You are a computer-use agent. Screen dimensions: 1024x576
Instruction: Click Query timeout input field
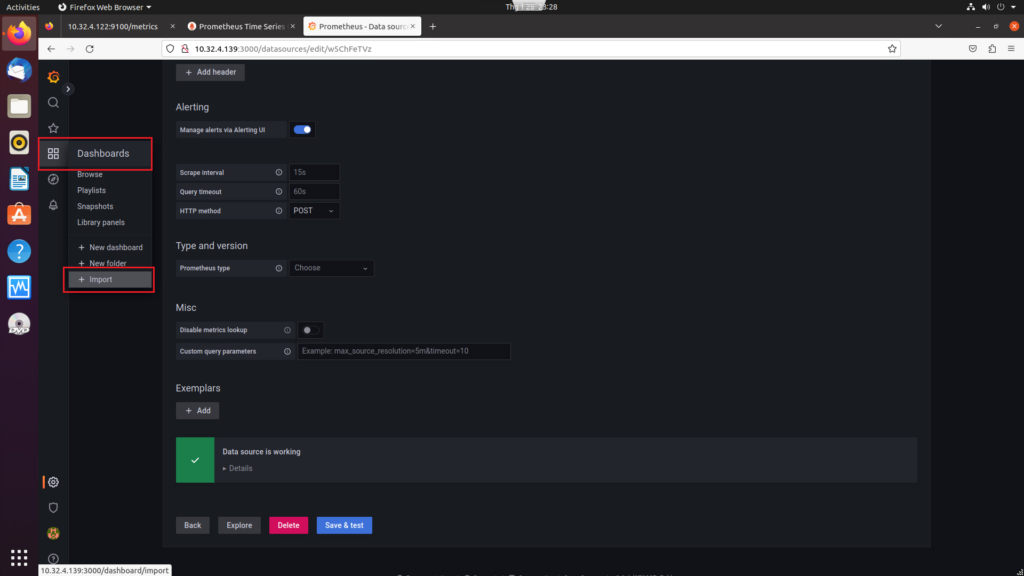[x=314, y=191]
